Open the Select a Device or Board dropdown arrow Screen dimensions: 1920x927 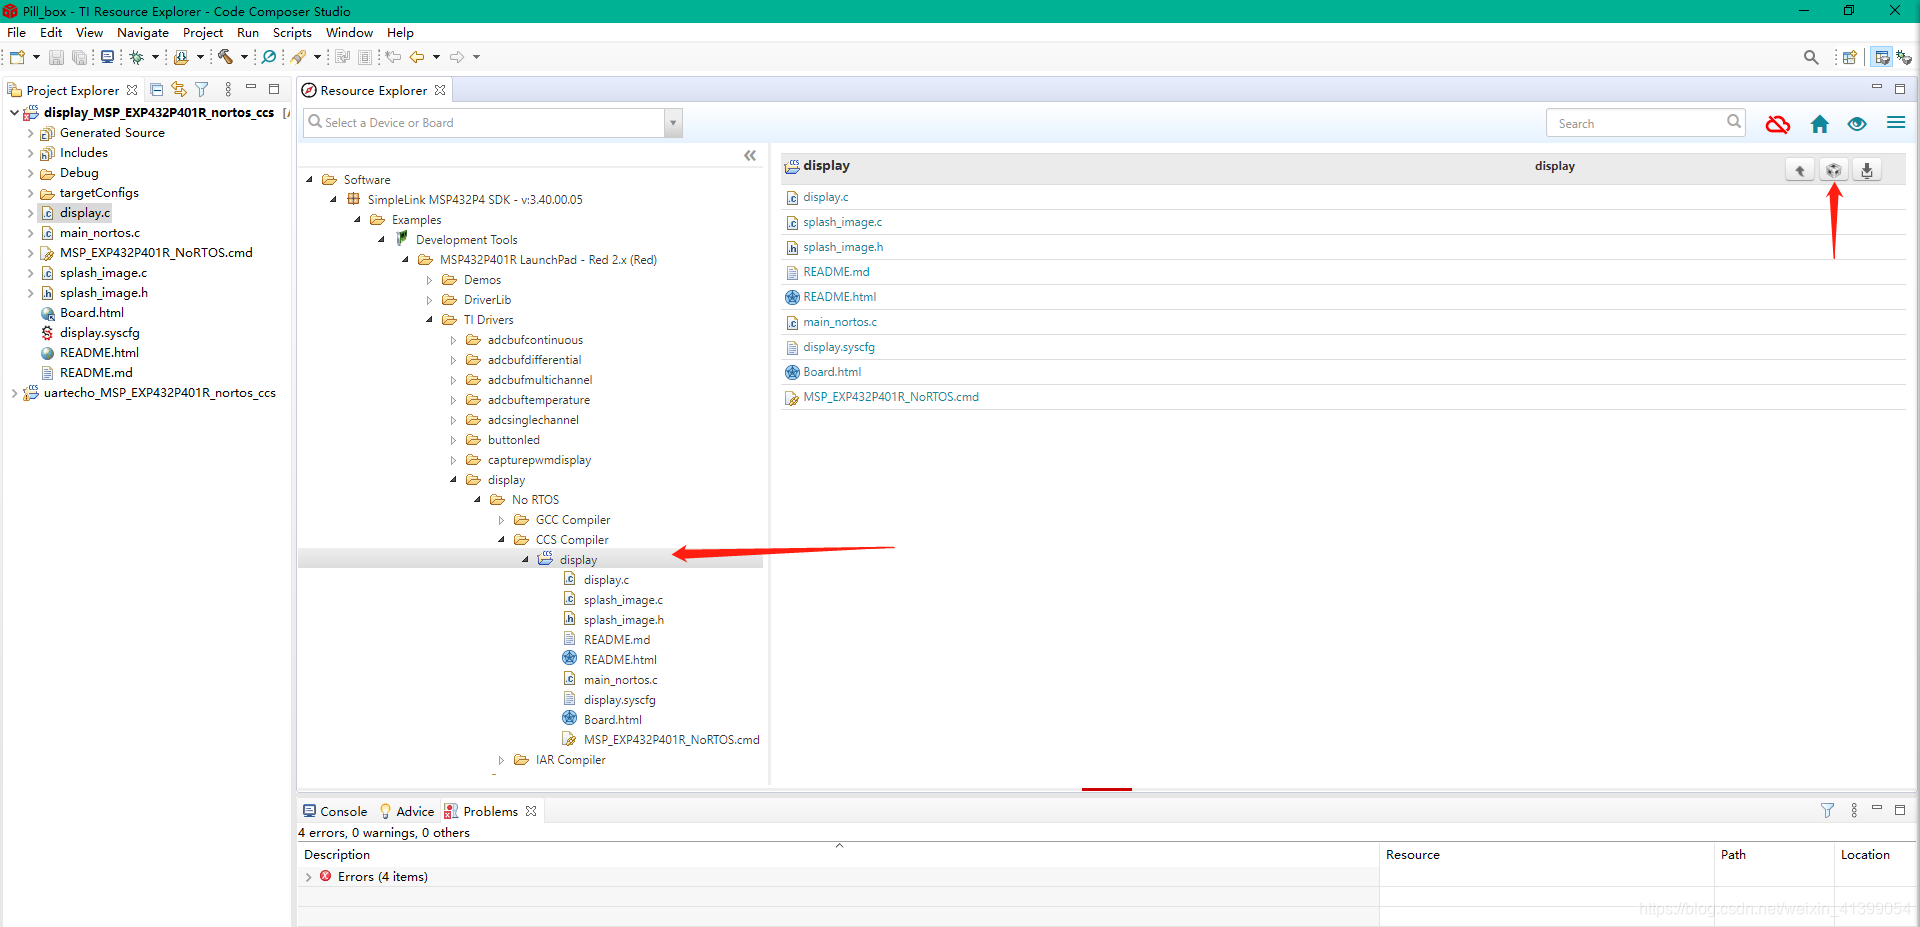673,123
